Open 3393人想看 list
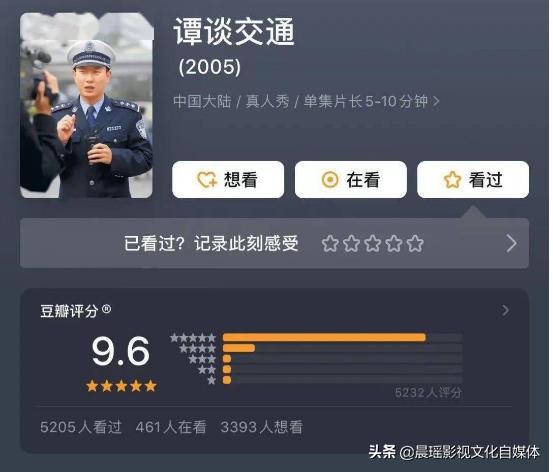This screenshot has width=553, height=472. coord(262,427)
